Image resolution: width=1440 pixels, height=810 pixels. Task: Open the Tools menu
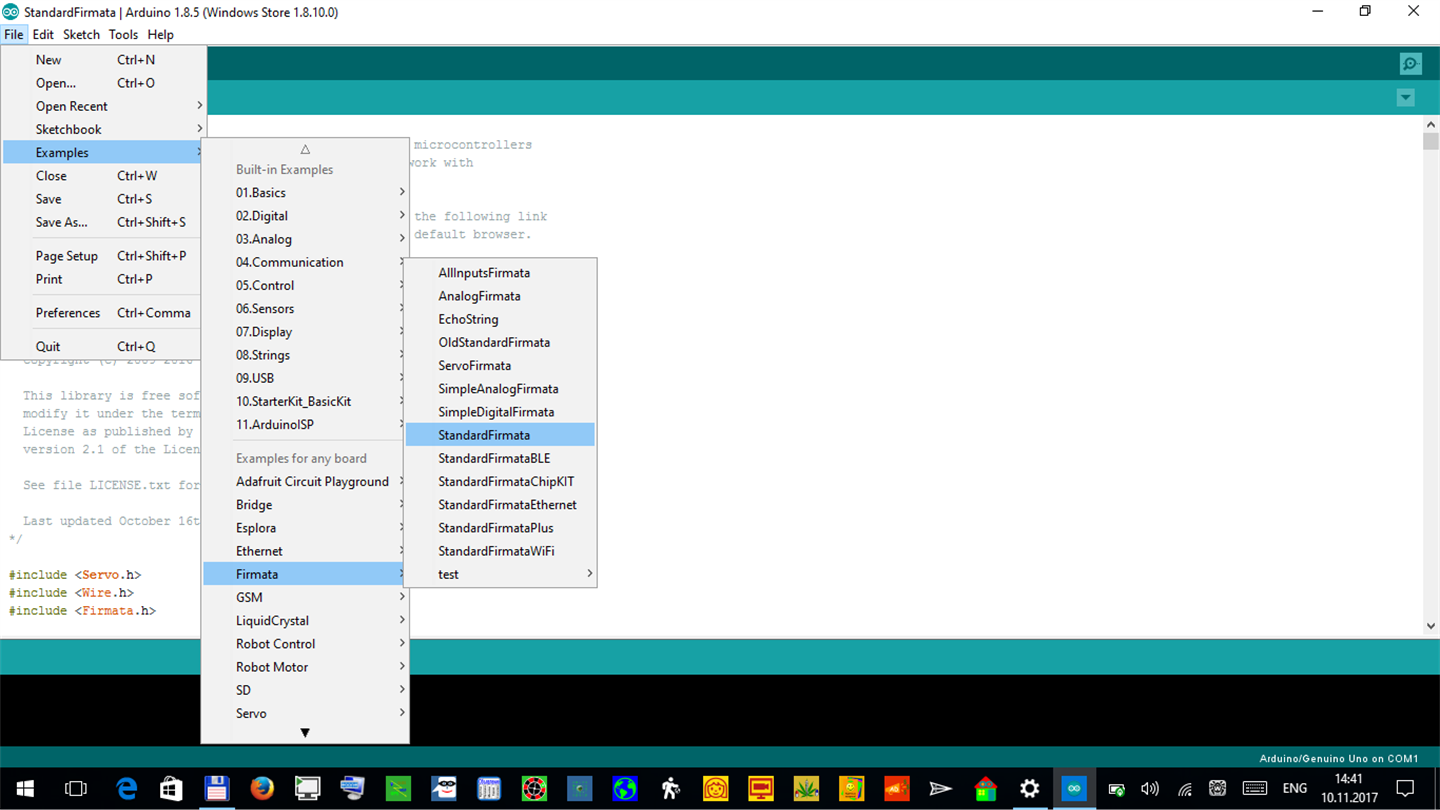(123, 34)
